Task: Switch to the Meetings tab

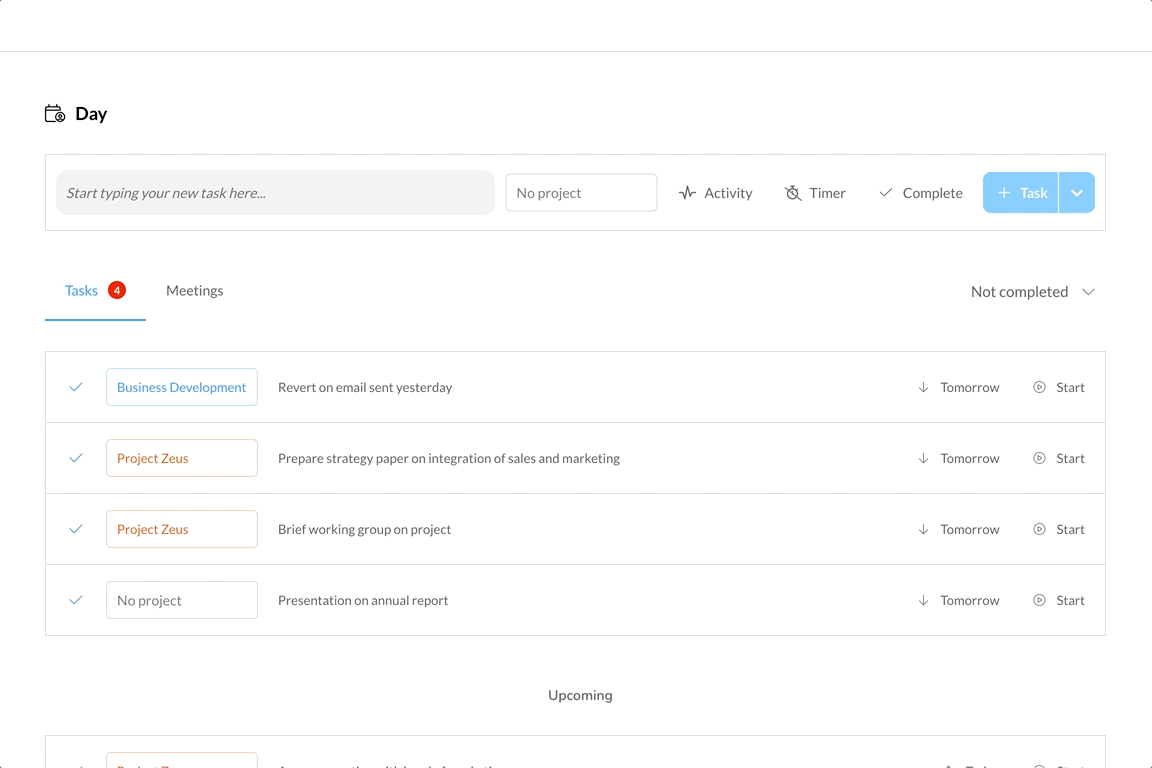Action: click(195, 290)
